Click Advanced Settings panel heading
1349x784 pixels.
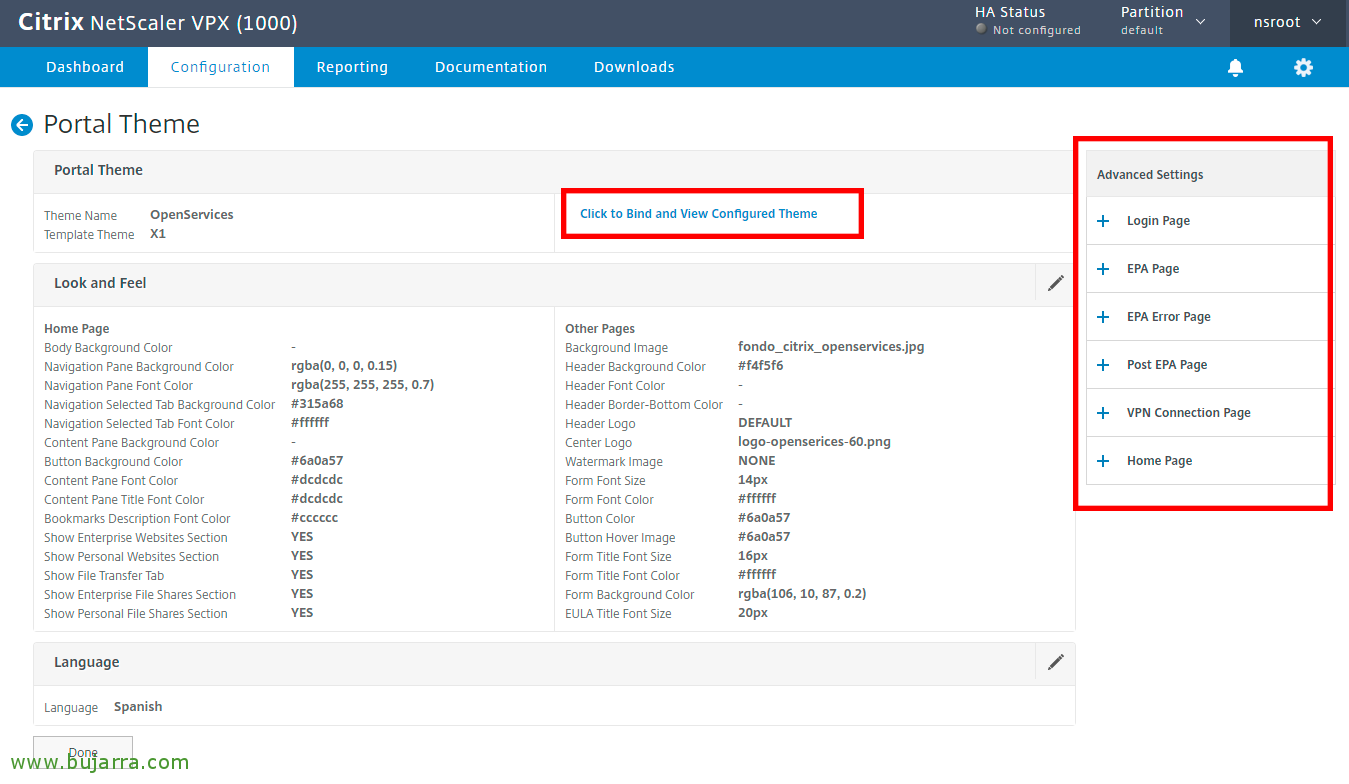coord(1150,175)
